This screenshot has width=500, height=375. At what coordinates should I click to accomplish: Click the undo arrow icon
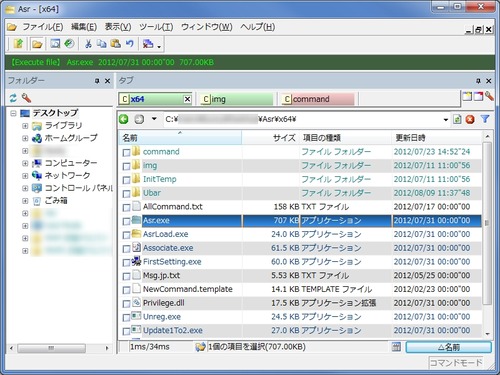pos(130,44)
